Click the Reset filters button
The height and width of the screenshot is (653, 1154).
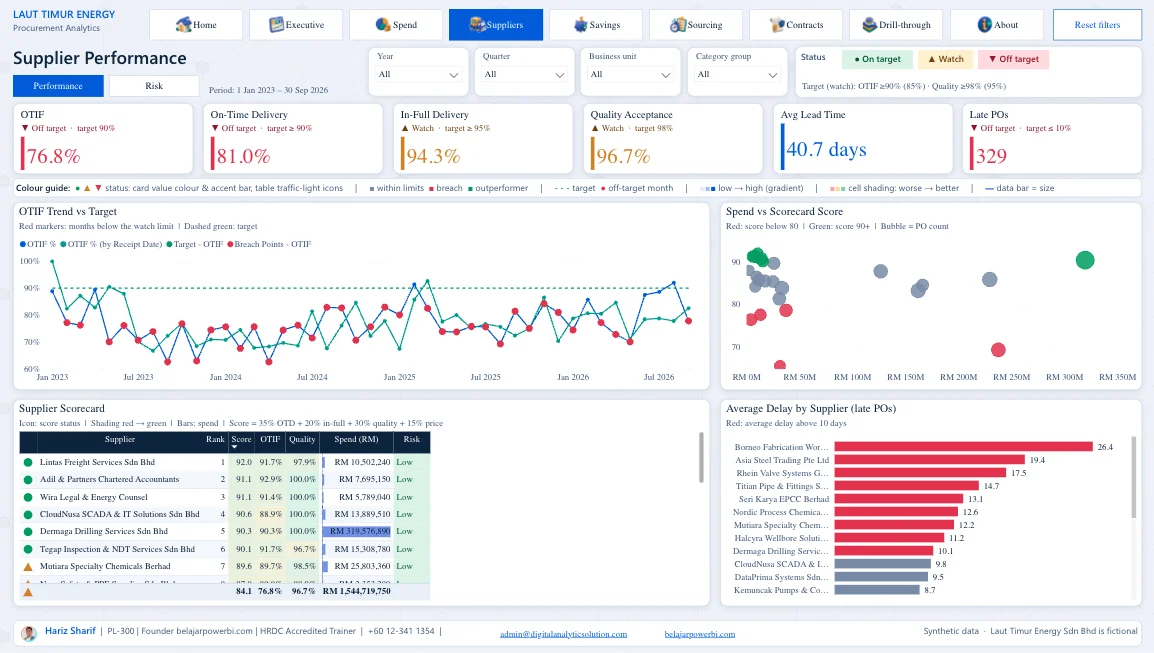coord(1097,25)
